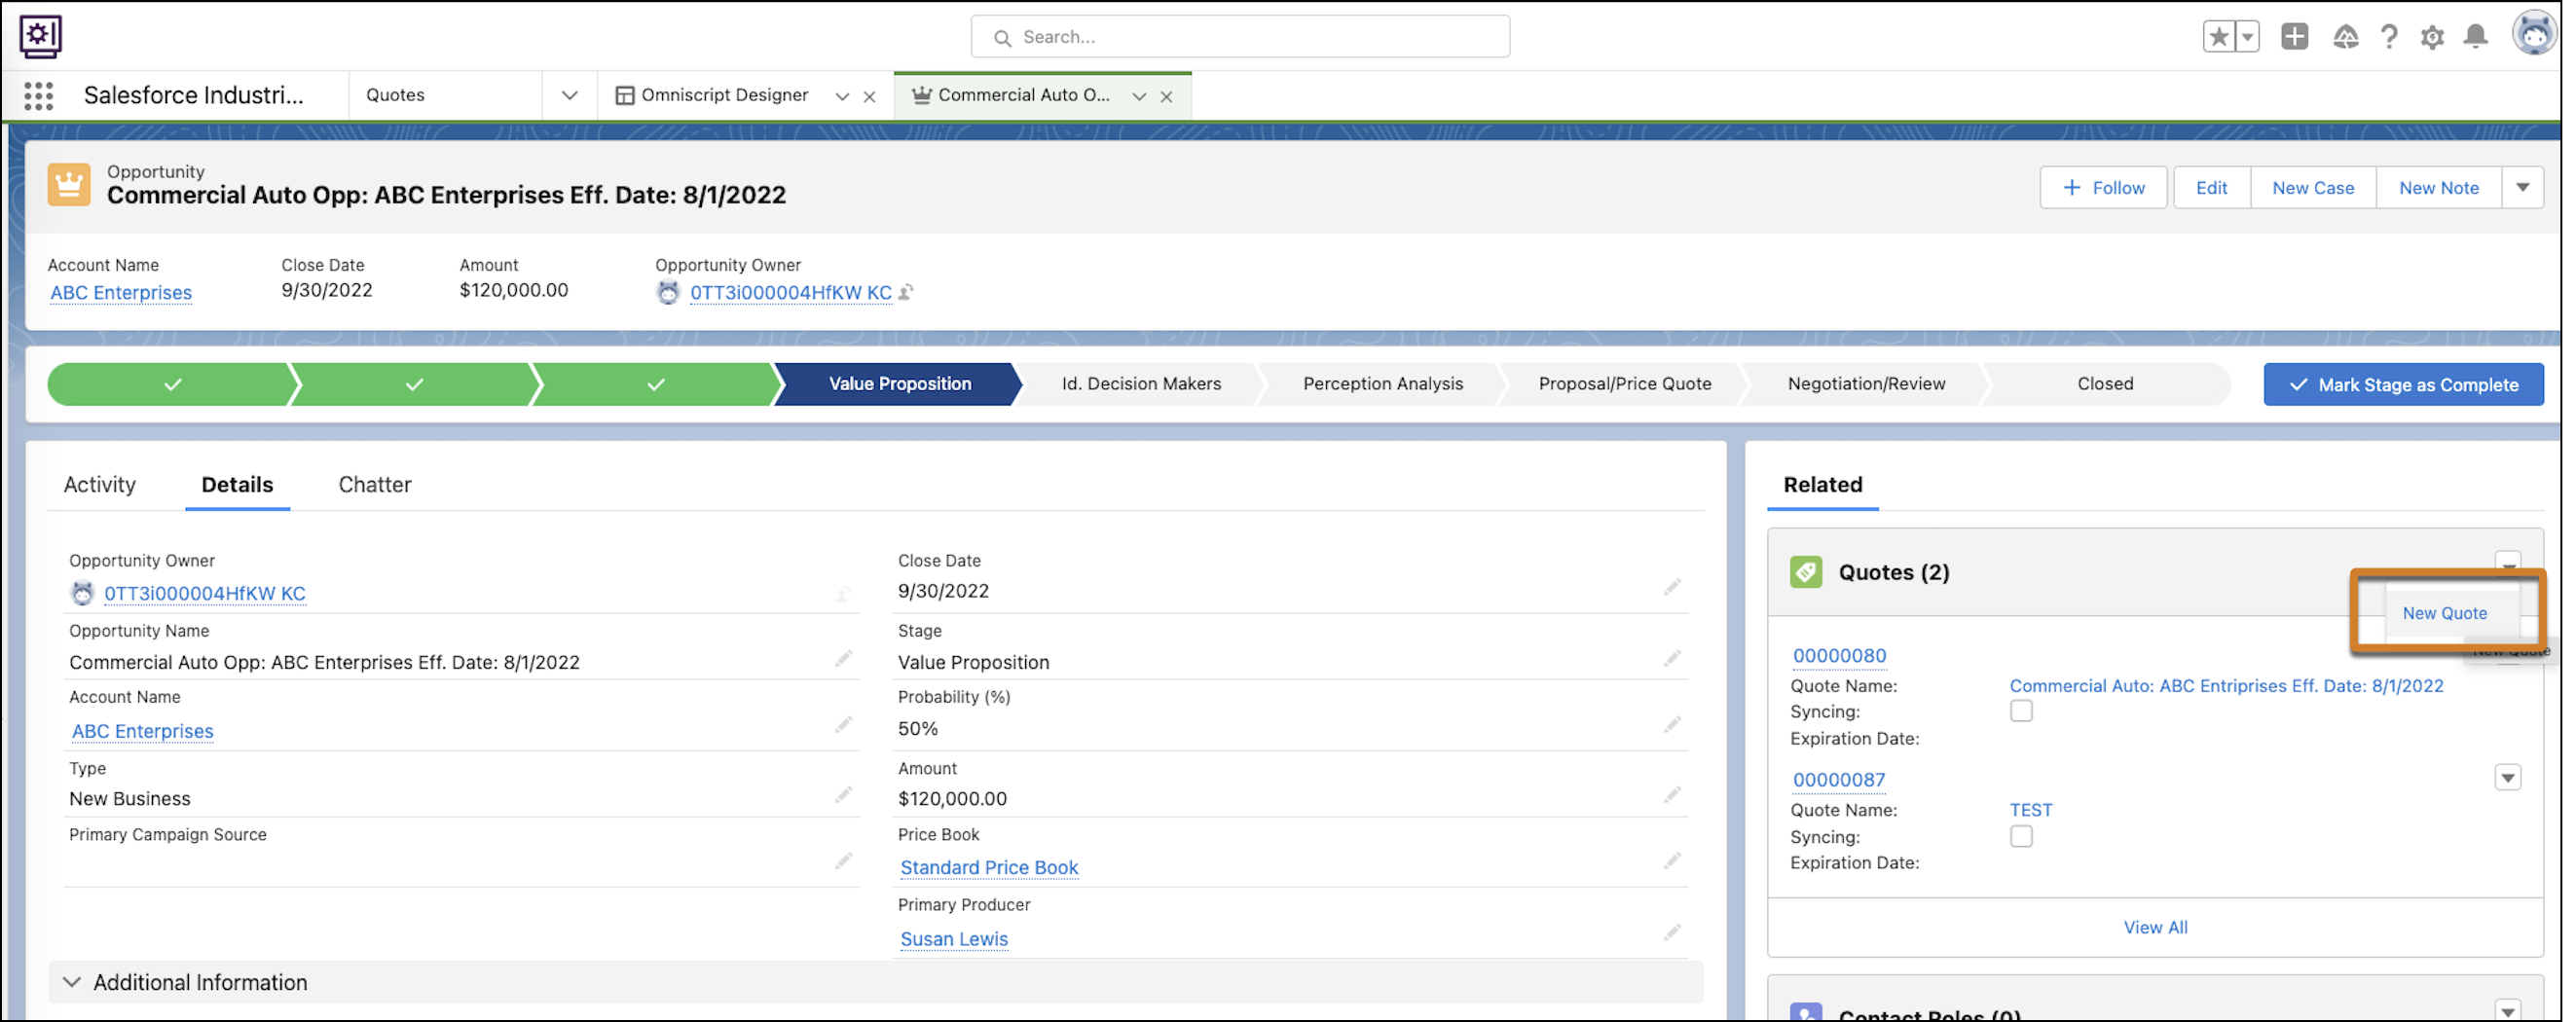The height and width of the screenshot is (1022, 2576).
Task: Click the global Search field
Action: click(1240, 37)
